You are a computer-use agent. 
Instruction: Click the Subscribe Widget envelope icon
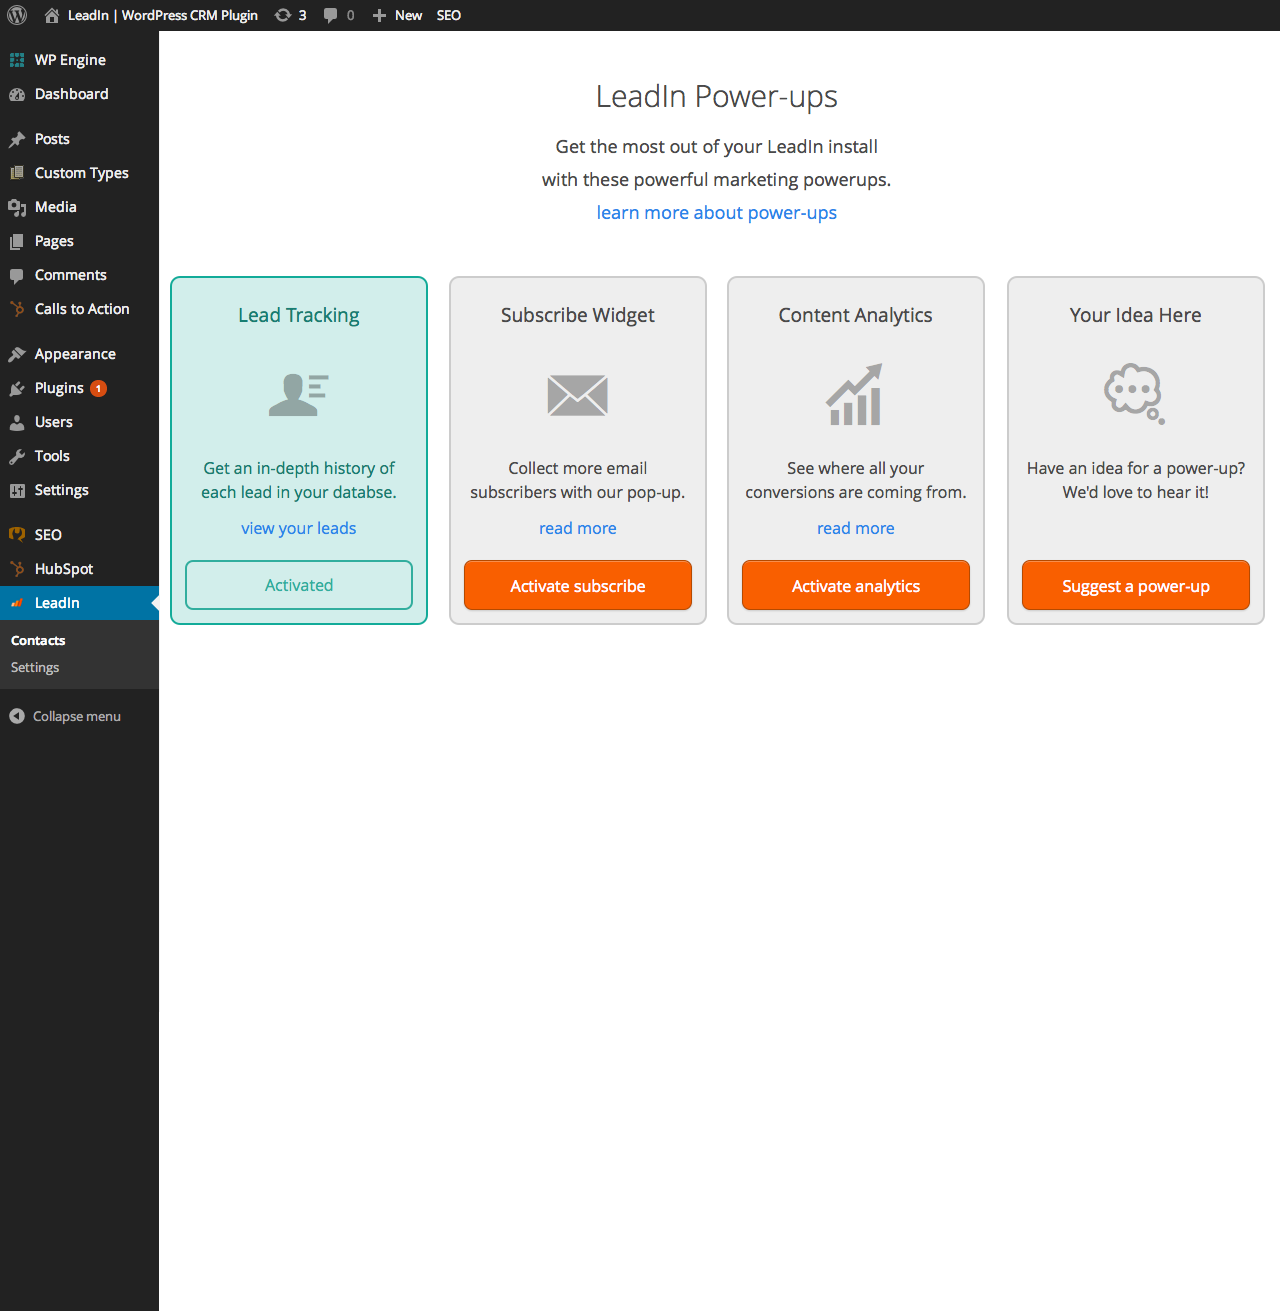point(577,395)
